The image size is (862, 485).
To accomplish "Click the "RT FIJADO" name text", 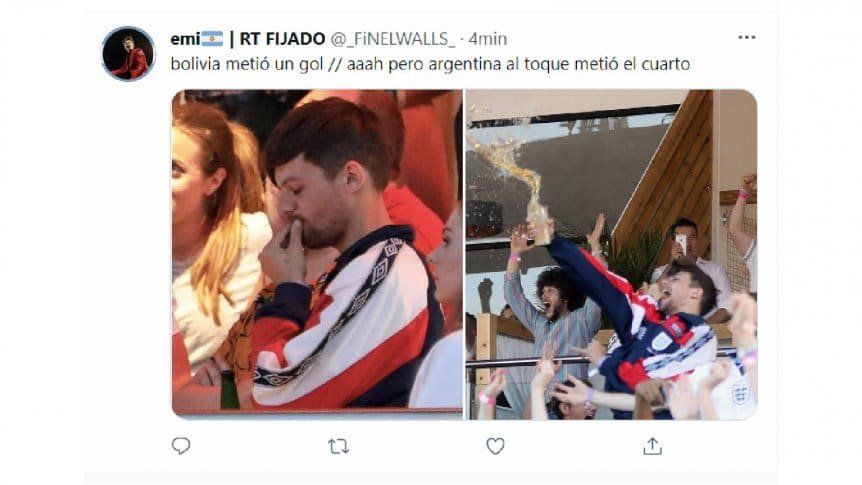I will 283,39.
